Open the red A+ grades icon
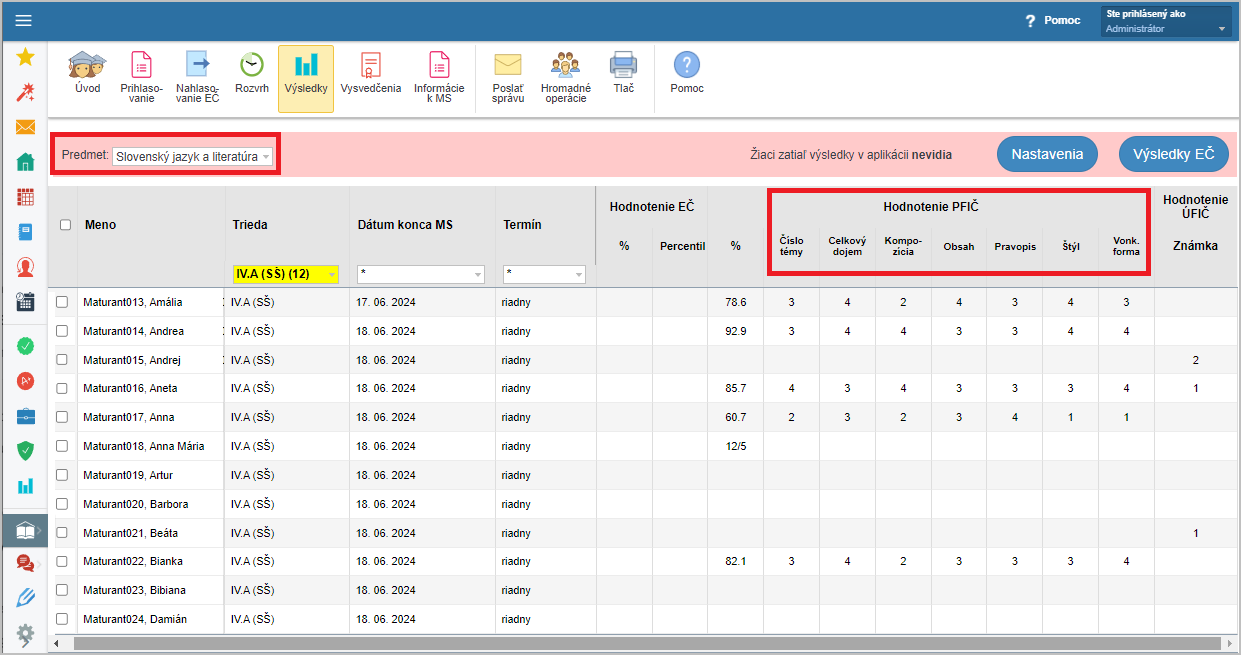 [26, 381]
